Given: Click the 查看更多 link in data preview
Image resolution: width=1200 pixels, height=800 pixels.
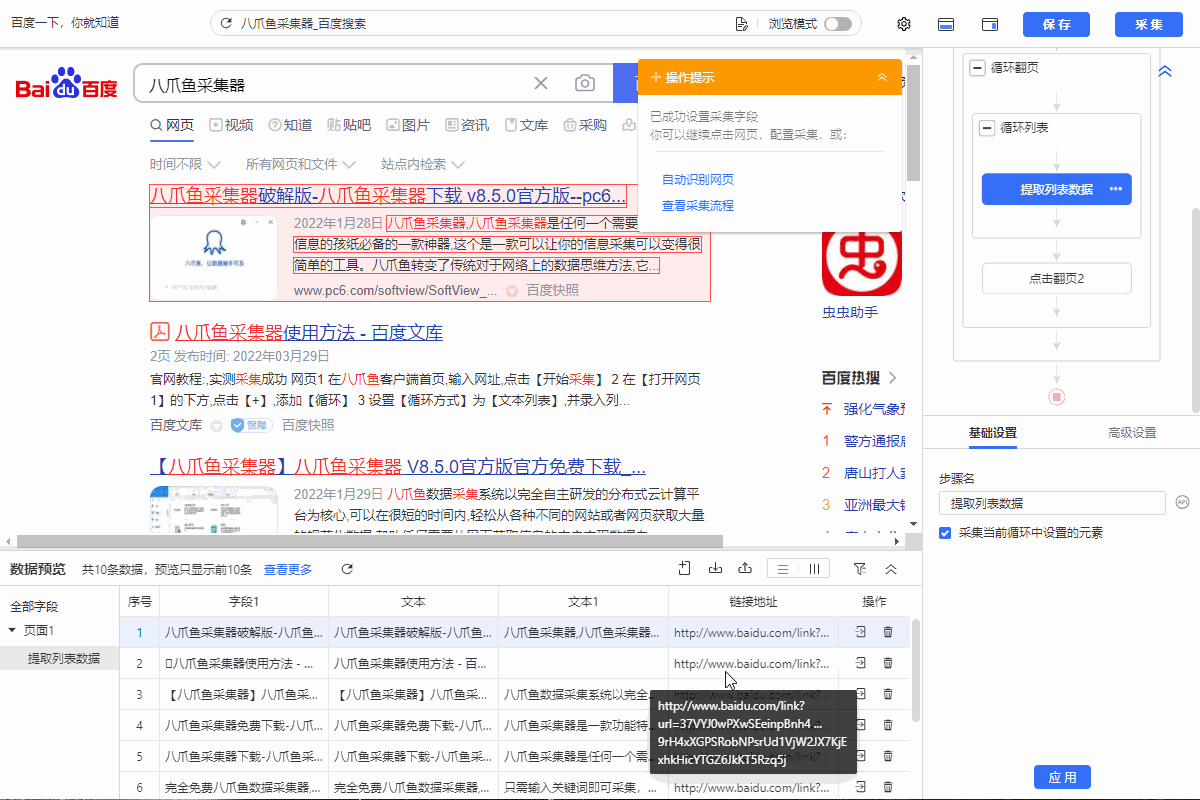Looking at the screenshot, I should pos(288,570).
